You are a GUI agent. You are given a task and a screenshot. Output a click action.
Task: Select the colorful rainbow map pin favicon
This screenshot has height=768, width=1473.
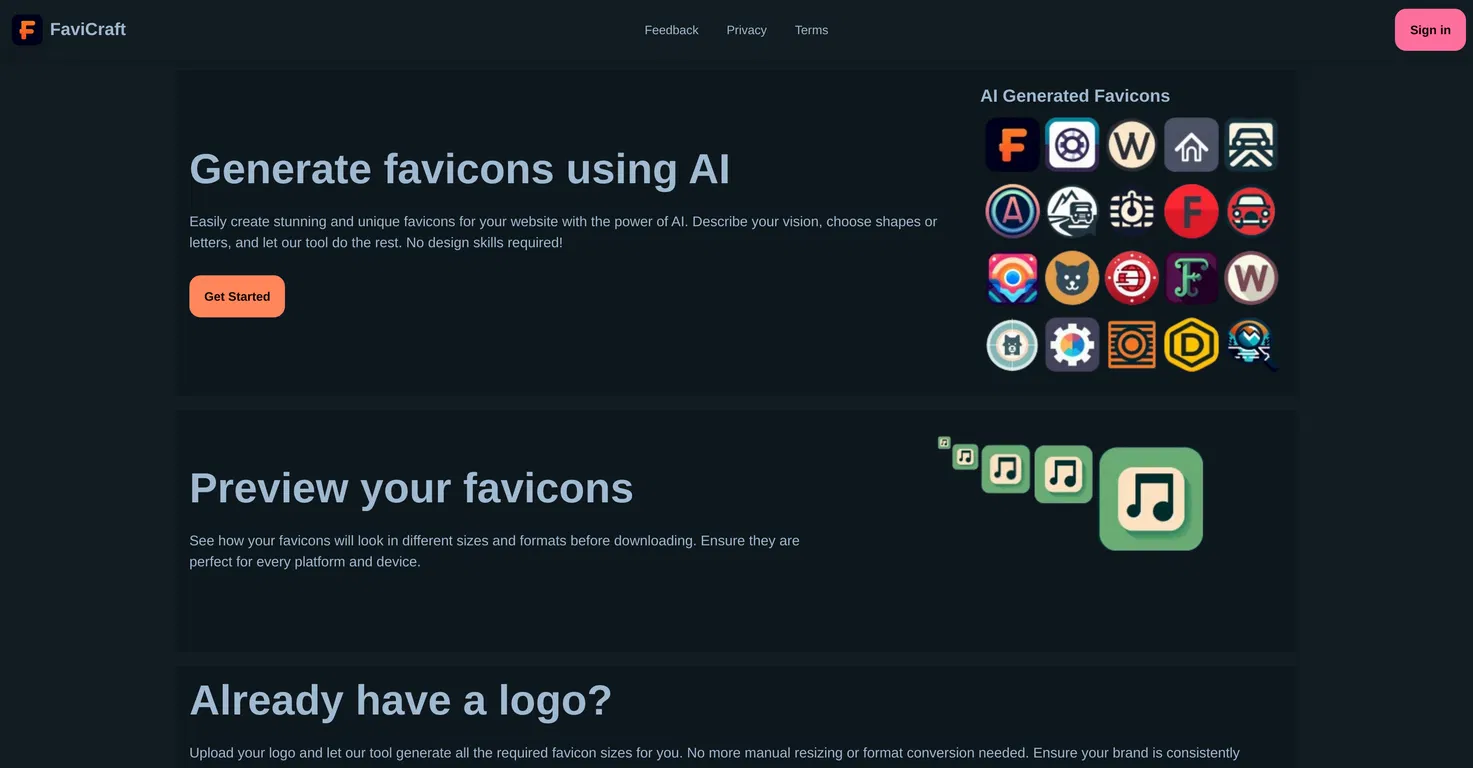click(x=1012, y=278)
